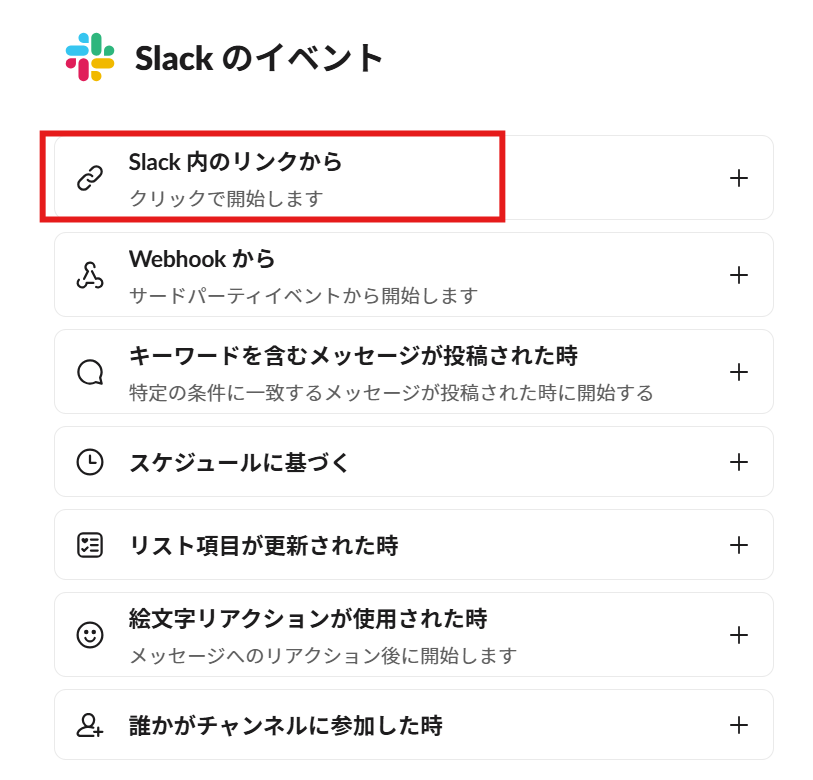The height and width of the screenshot is (780, 813).
Task: Click the speech bubble message icon
Action: click(x=90, y=372)
